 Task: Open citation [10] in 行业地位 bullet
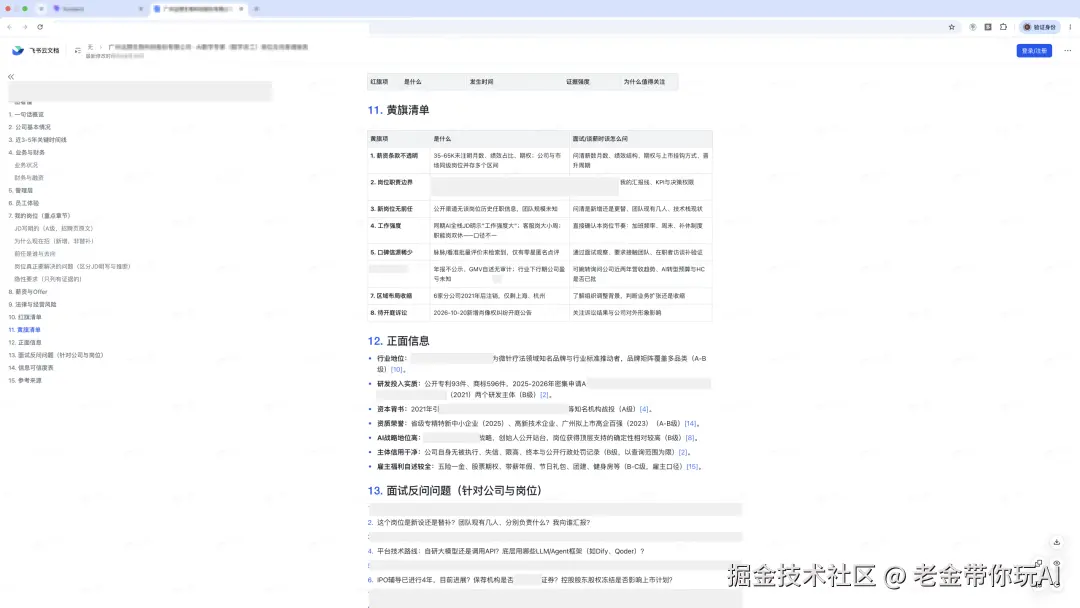[x=397, y=370]
